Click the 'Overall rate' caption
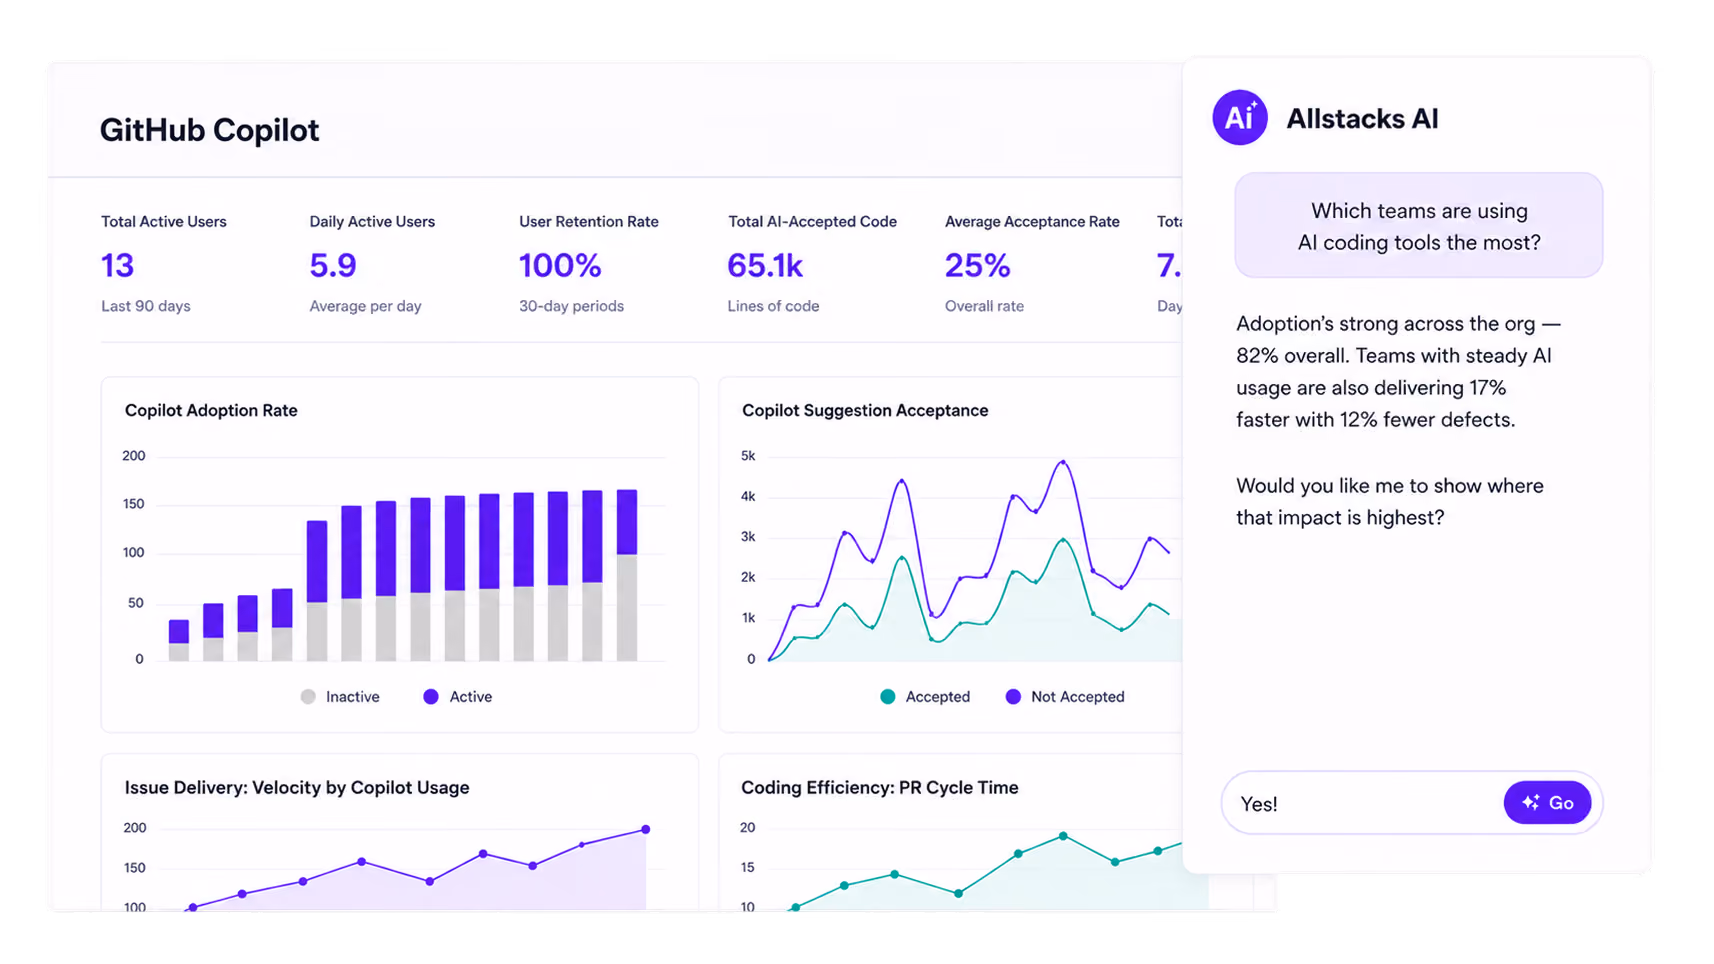Image resolution: width=1714 pixels, height=964 pixels. click(984, 306)
